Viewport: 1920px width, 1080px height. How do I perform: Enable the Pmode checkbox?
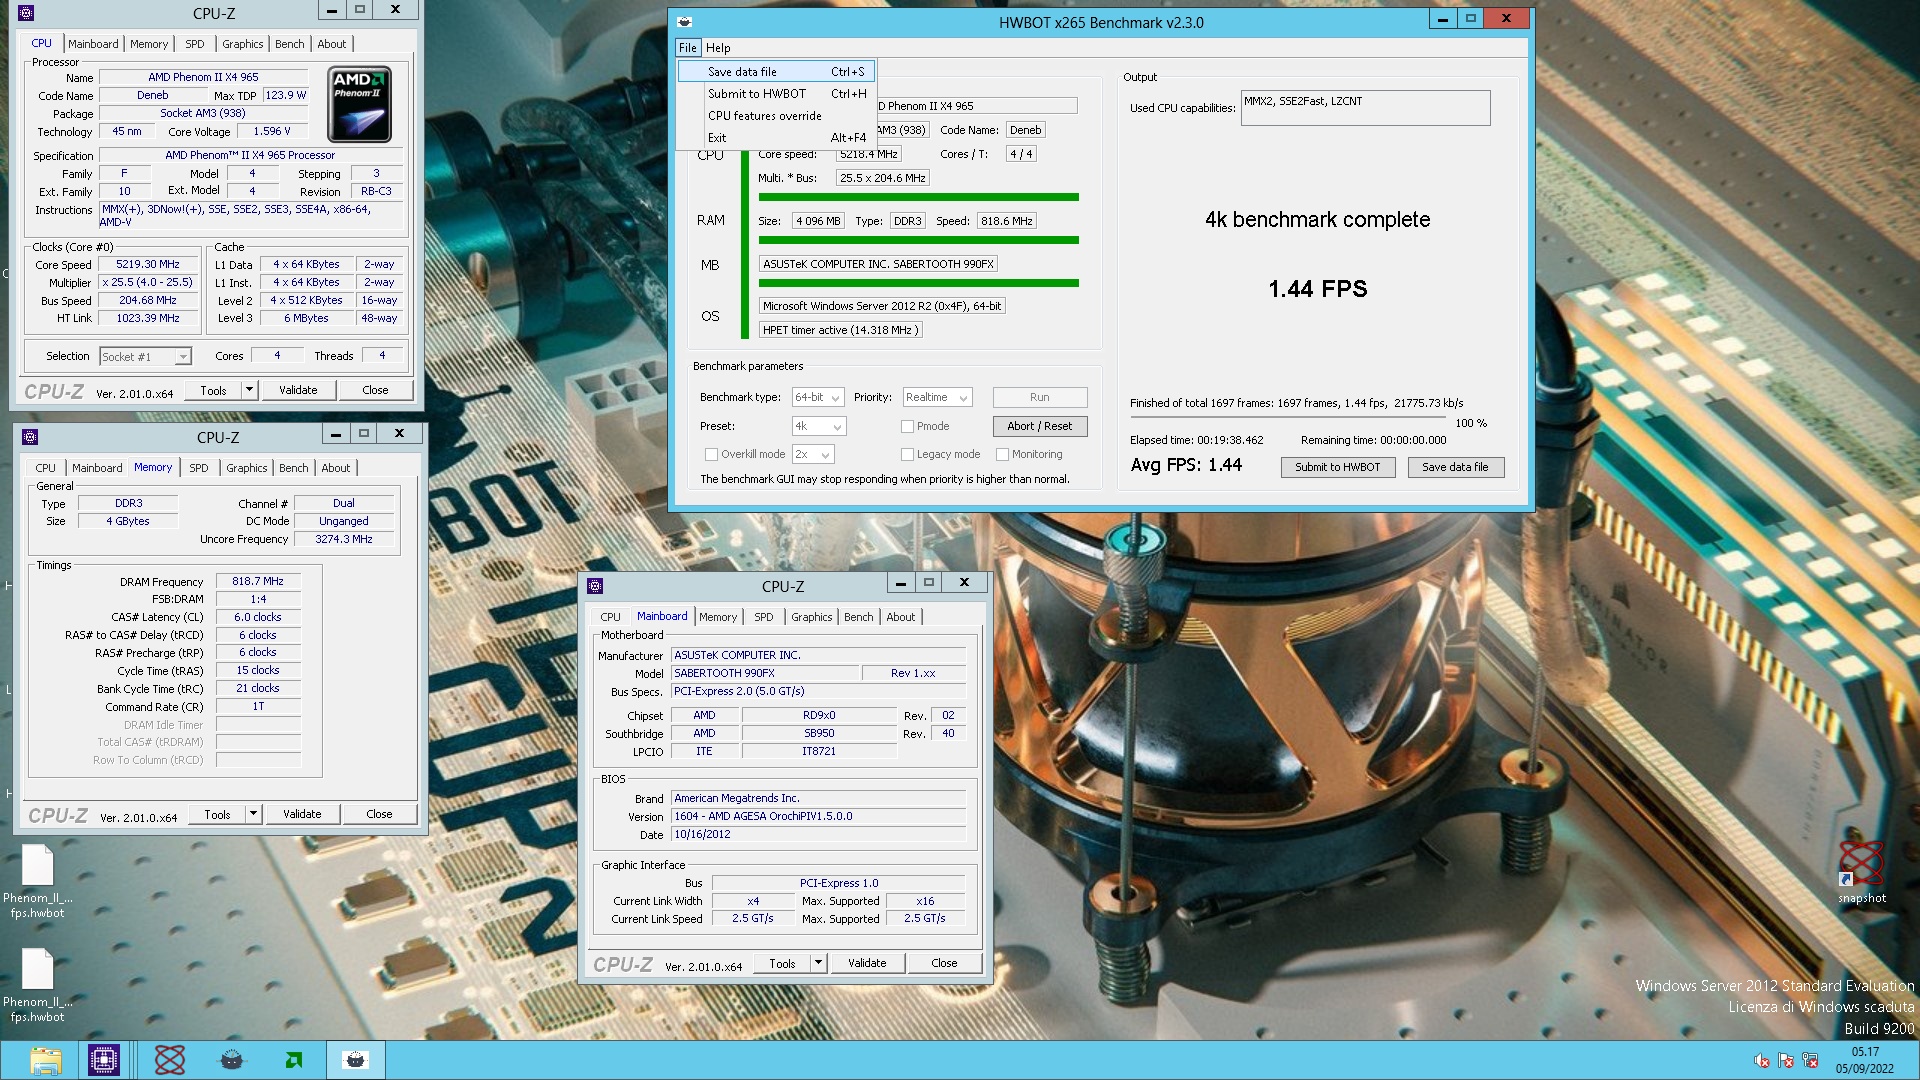pyautogui.click(x=907, y=426)
